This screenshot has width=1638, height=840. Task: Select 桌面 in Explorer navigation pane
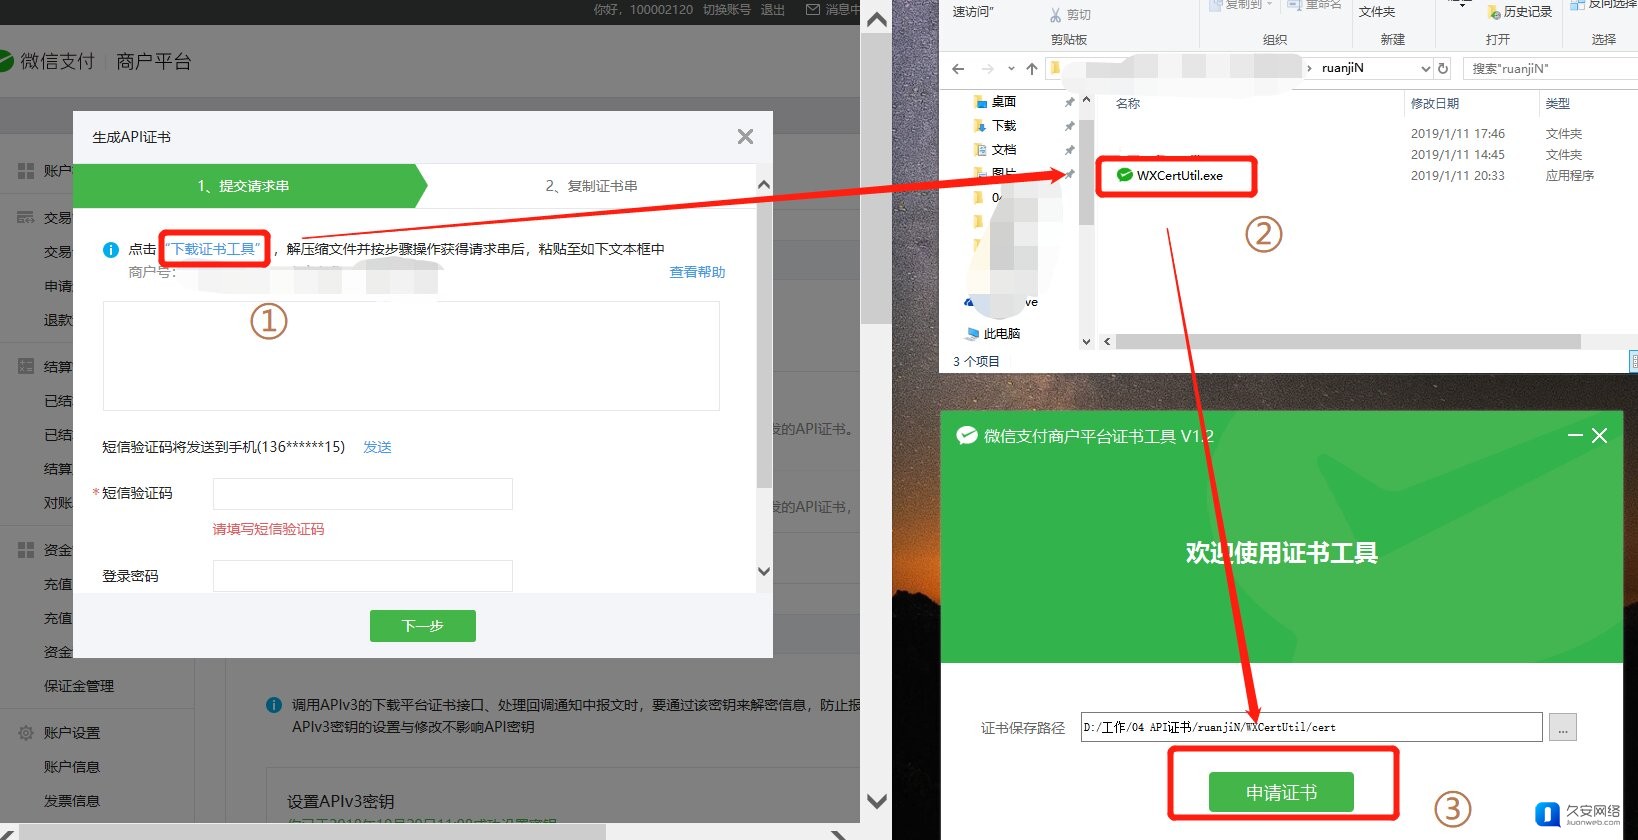click(1004, 101)
